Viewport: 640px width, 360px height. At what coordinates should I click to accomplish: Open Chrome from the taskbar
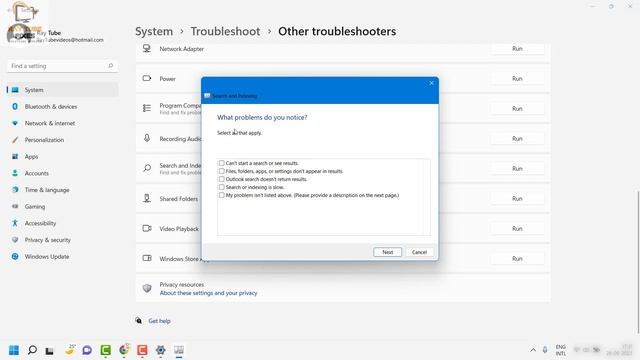[124, 350]
